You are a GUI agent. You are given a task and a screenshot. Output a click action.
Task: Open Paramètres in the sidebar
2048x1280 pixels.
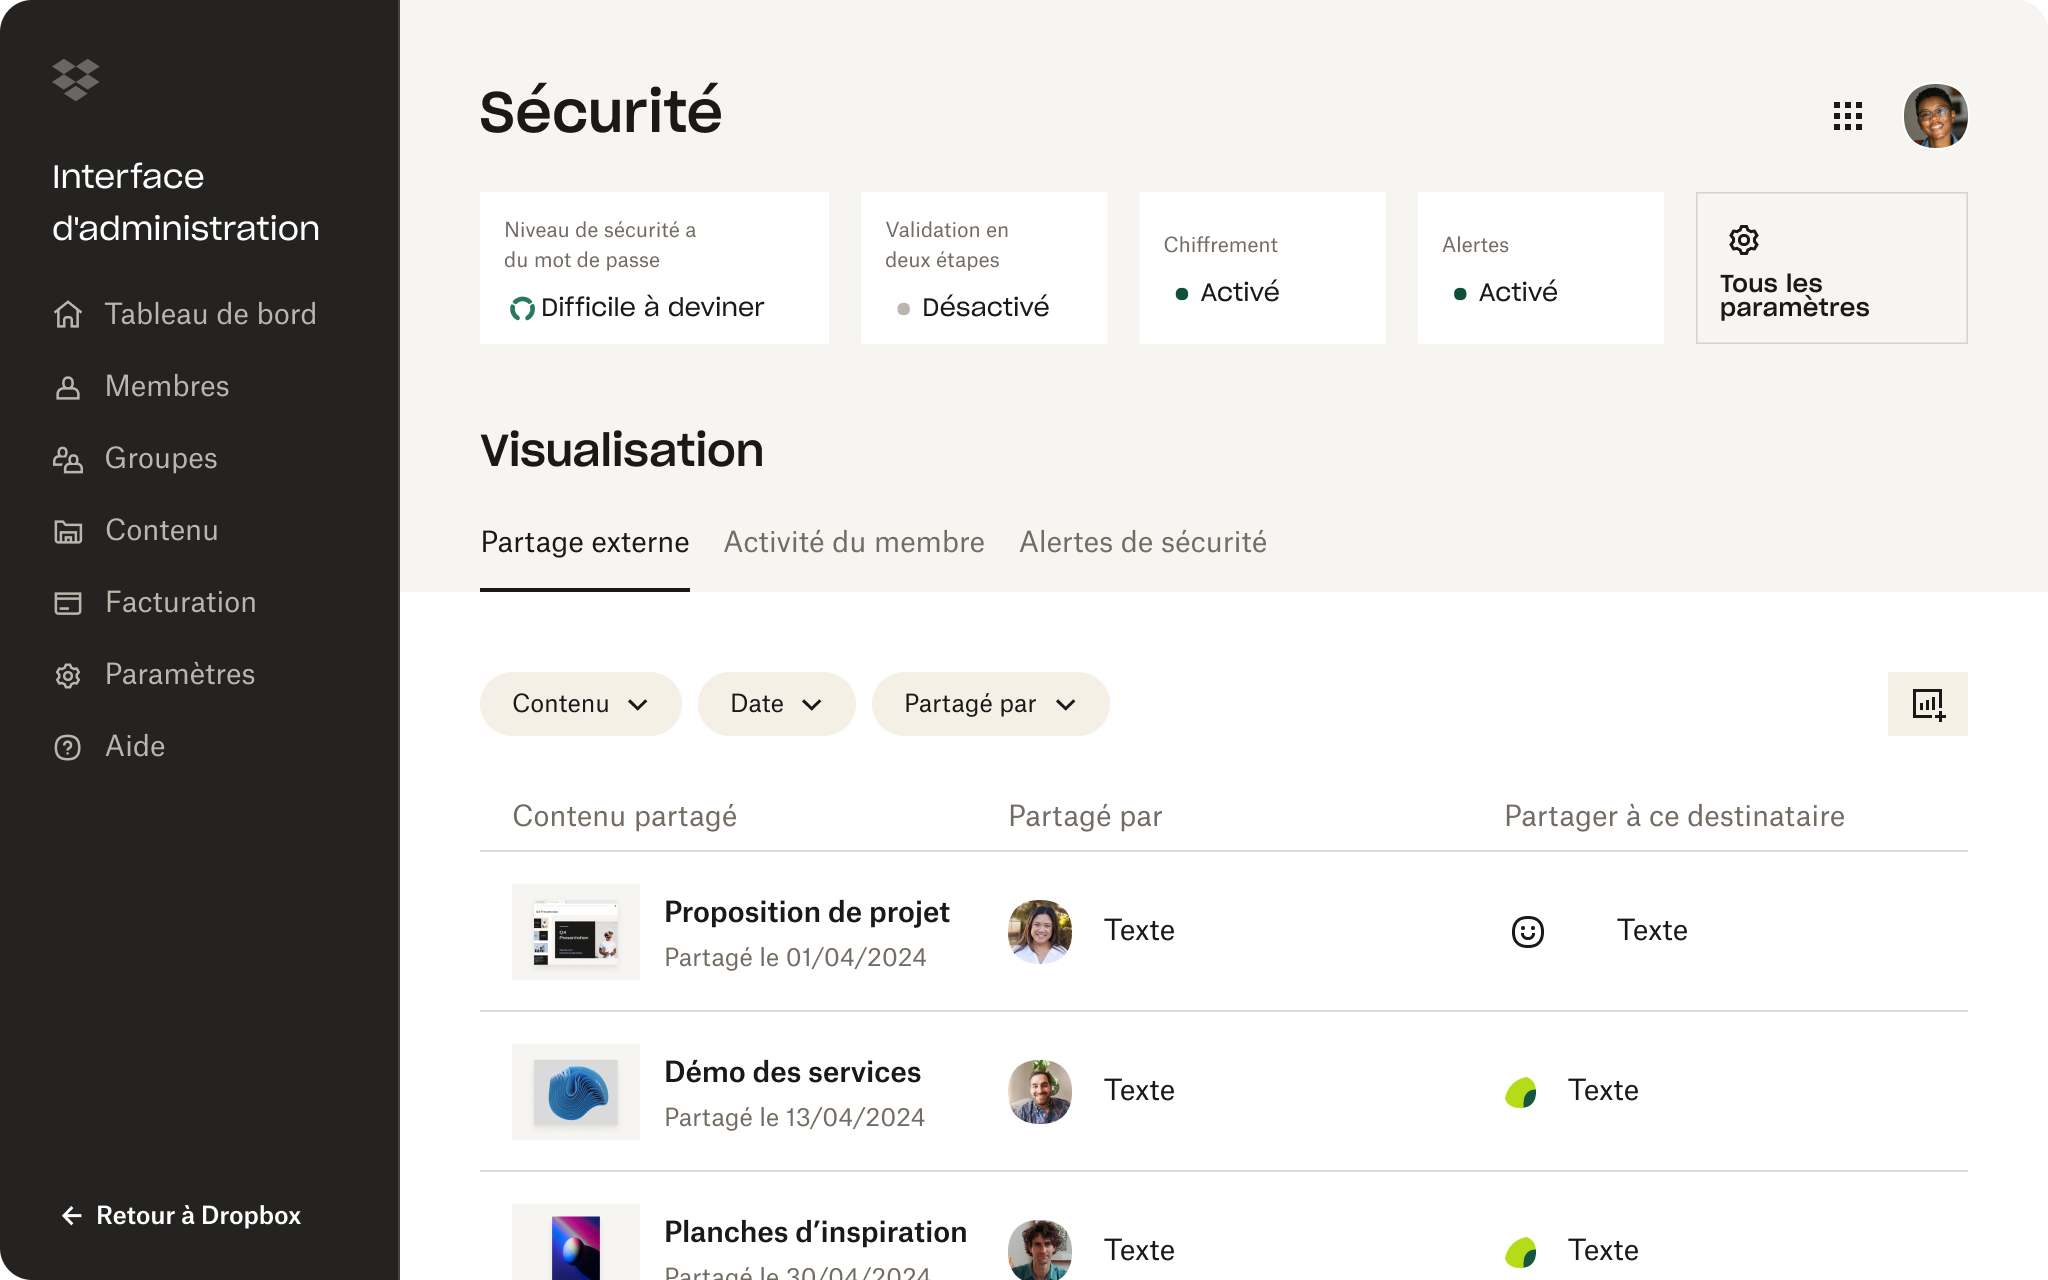click(154, 674)
